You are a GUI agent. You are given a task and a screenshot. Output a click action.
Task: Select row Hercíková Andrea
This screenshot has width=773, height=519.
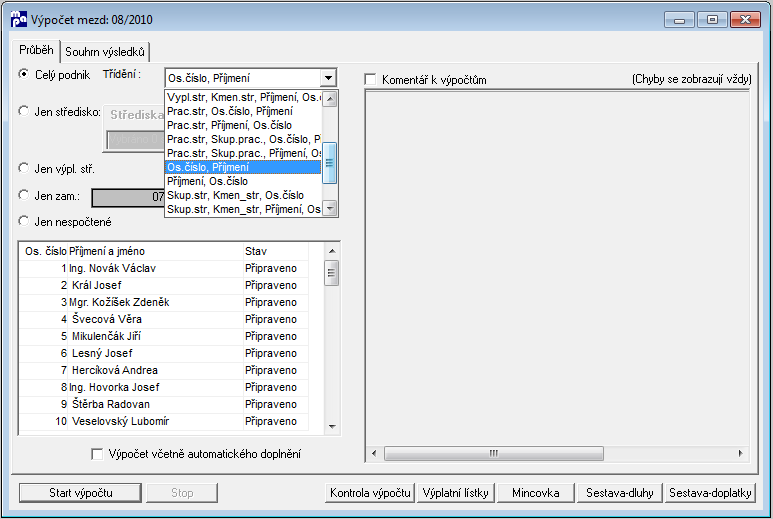[x=164, y=370]
